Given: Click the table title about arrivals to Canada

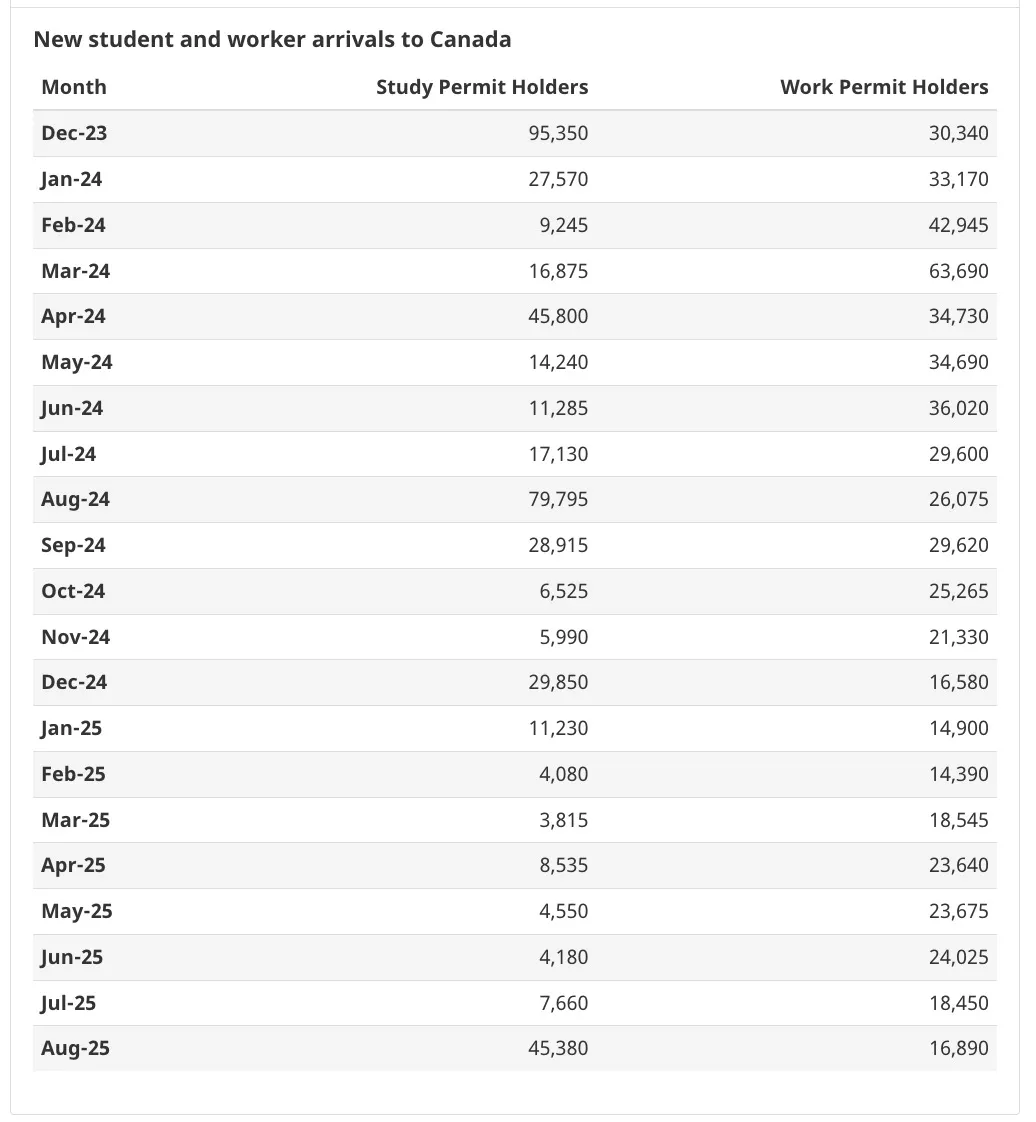Looking at the screenshot, I should (x=272, y=39).
